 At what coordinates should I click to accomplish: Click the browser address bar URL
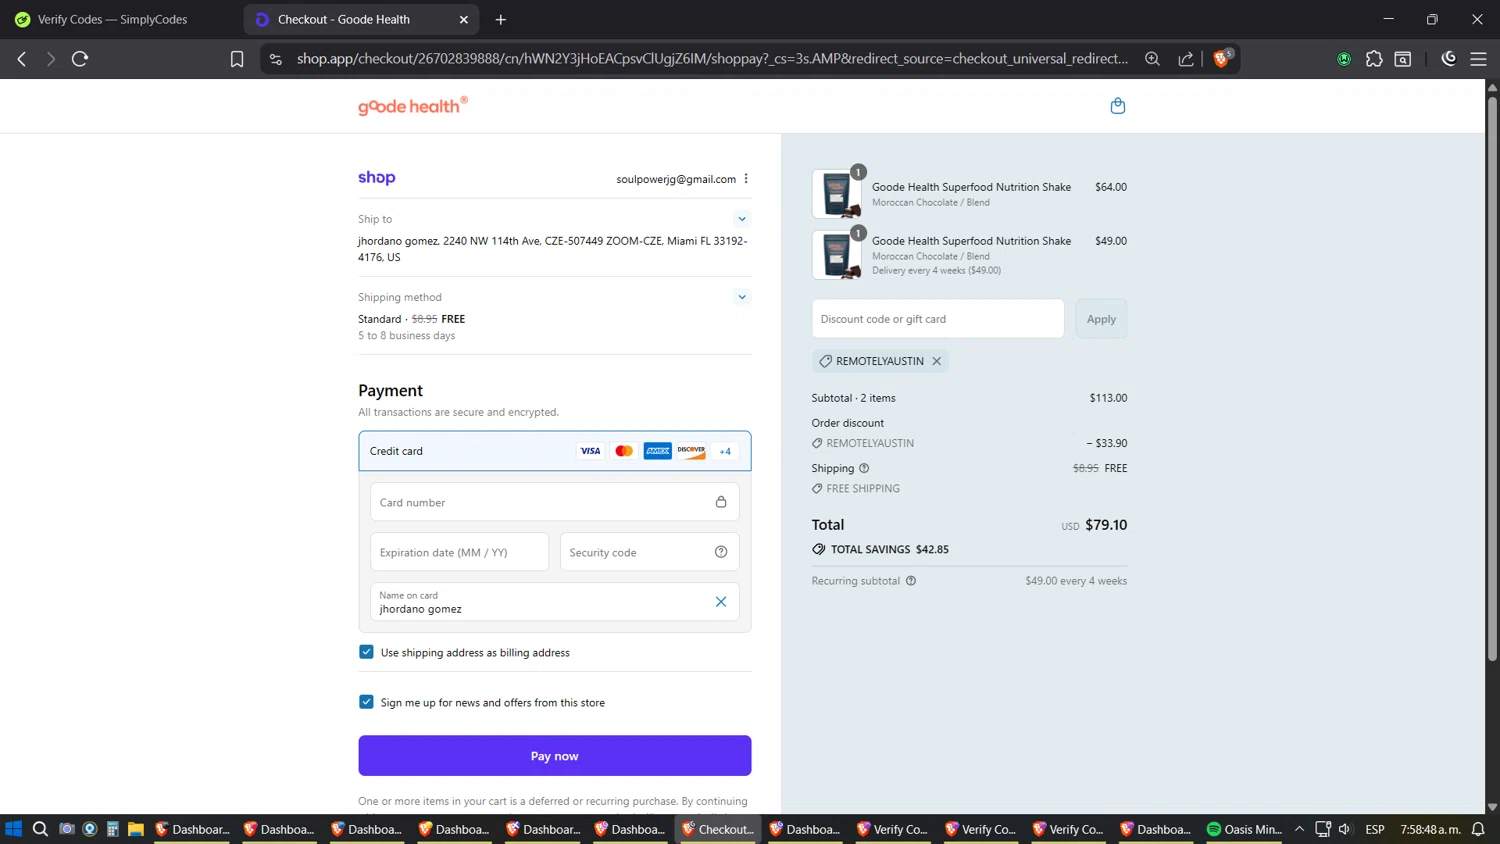(712, 59)
